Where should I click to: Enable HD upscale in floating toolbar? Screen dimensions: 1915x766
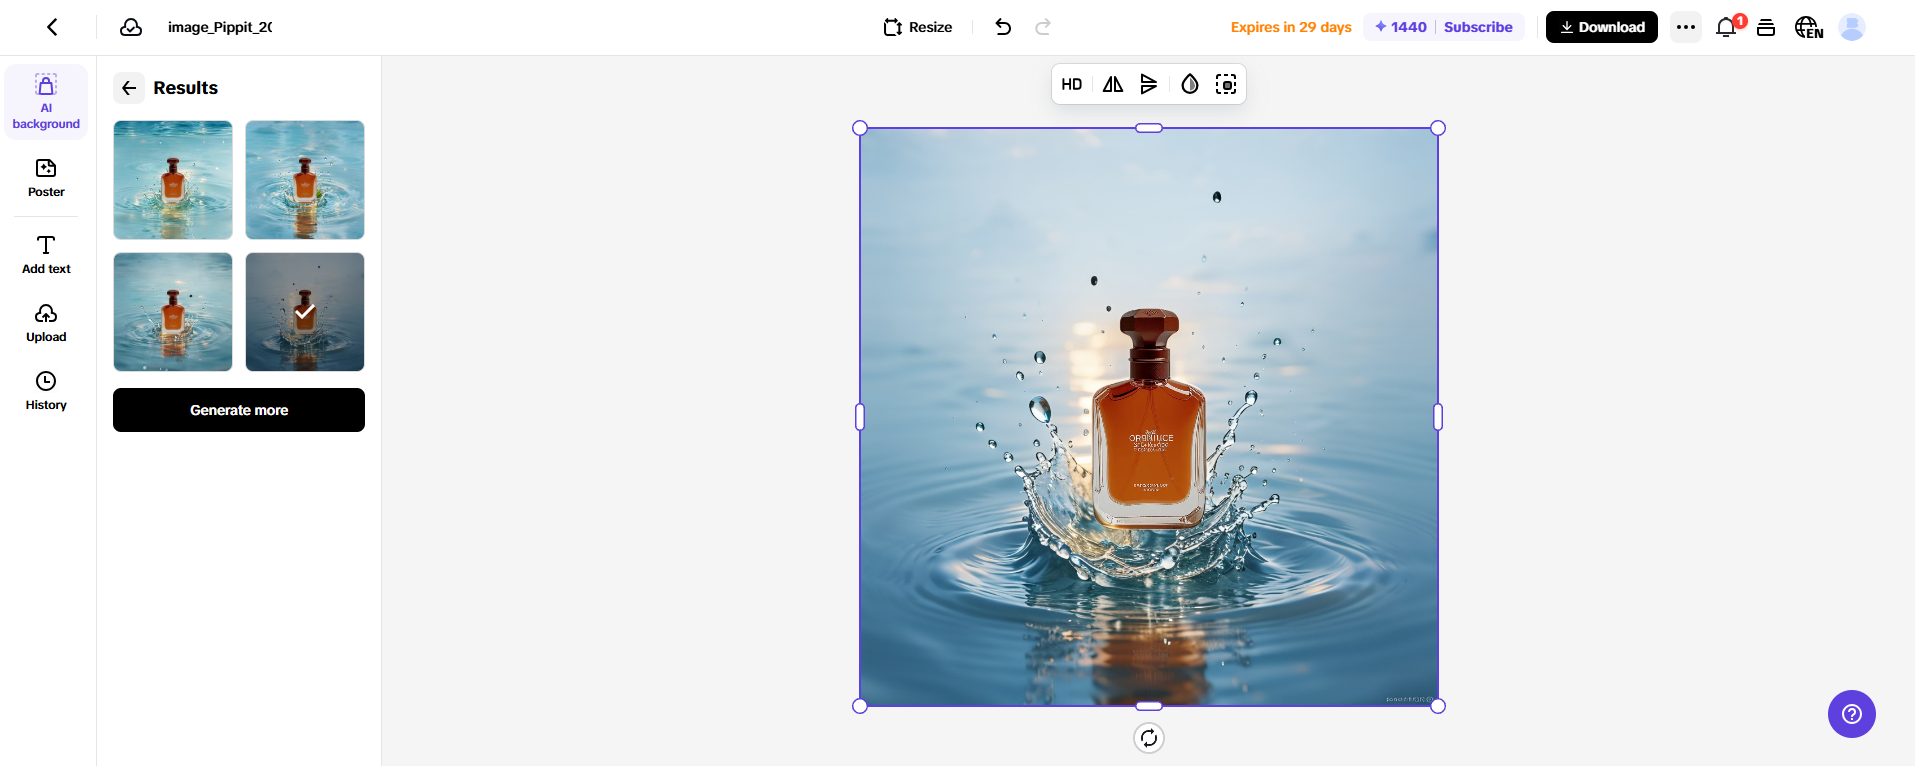tap(1072, 84)
